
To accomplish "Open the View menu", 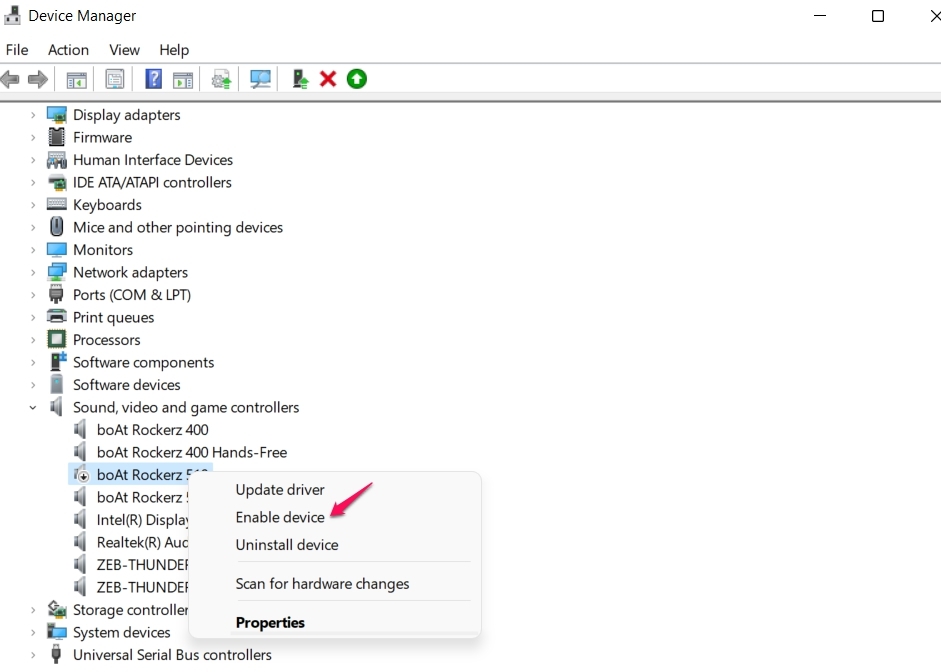I will 124,50.
